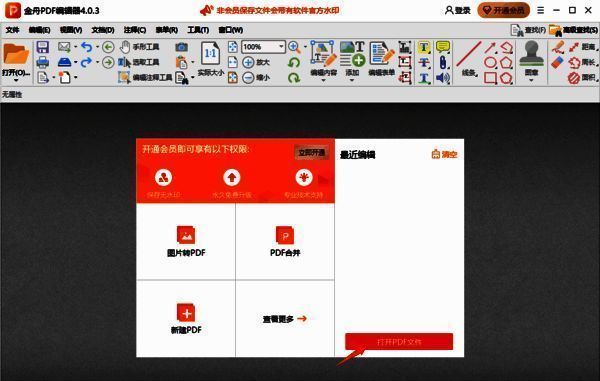Screen dimensions: 600x381
Task: Rotate view counterclockwise with green arrow
Action: 294,62
